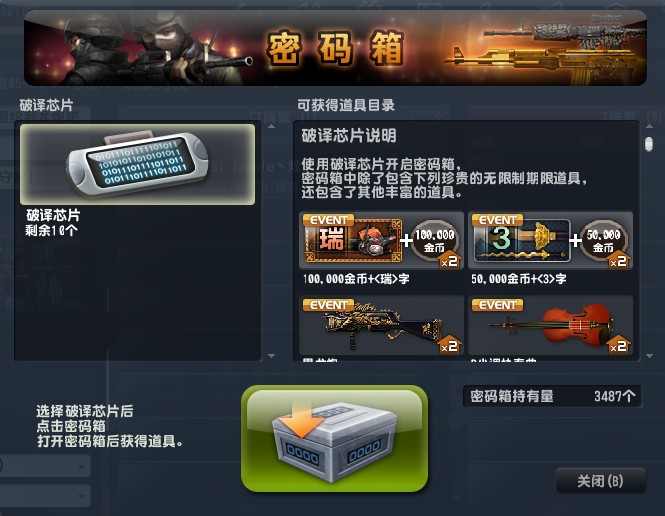Select the 破译芯片 decoder chip item
Screen dimensions: 665x516
(137, 165)
